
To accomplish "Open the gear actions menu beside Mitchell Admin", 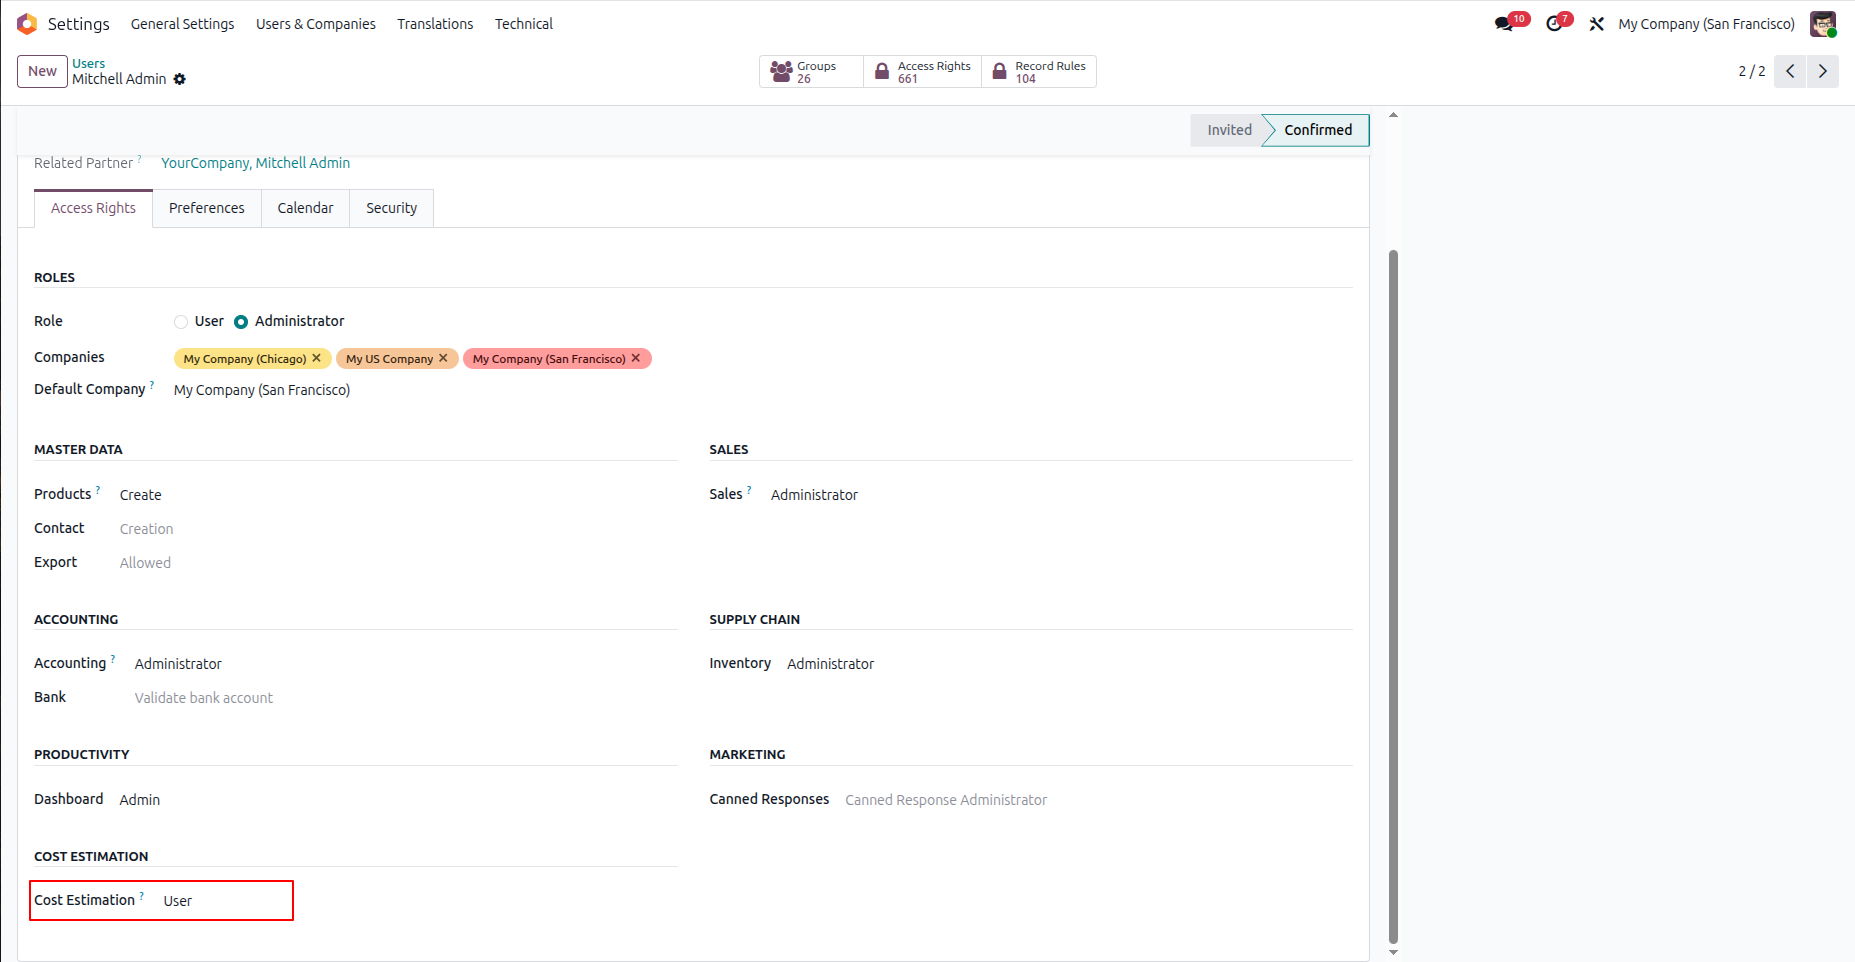I will click(x=180, y=79).
